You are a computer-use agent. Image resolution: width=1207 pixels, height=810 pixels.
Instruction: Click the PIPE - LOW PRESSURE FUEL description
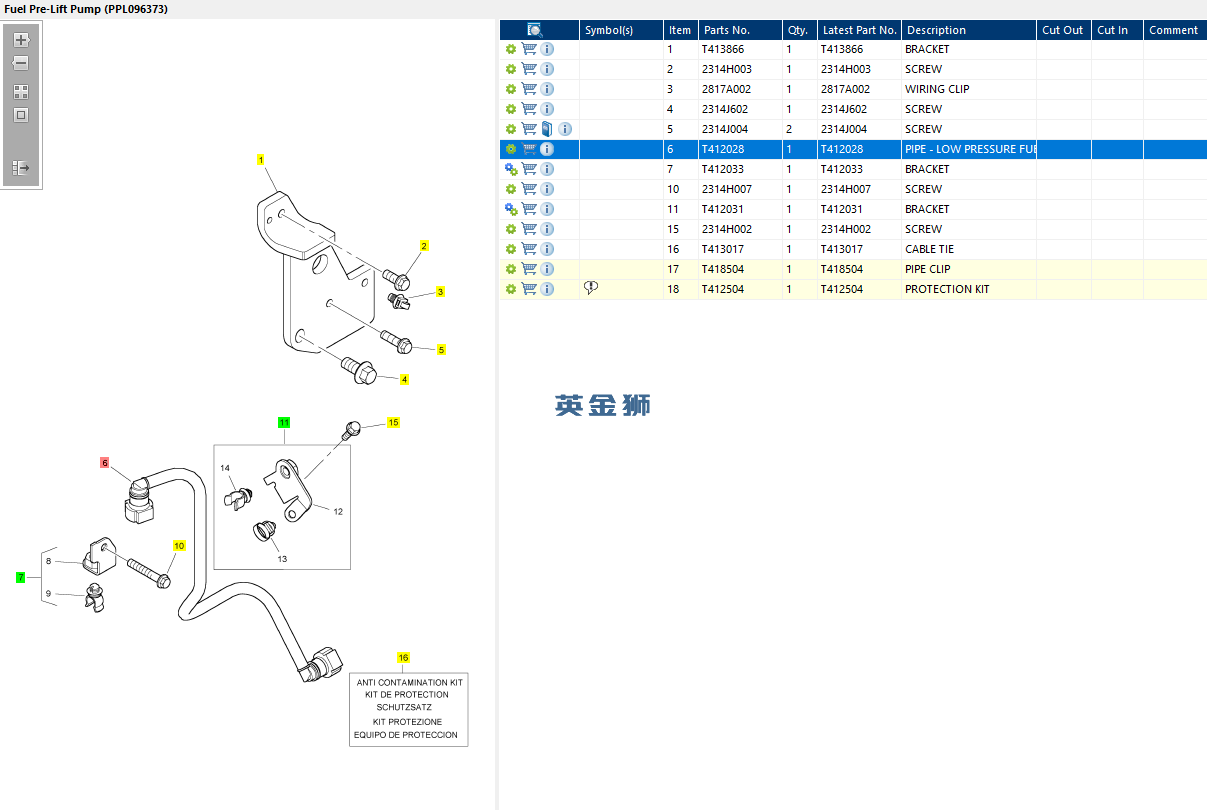tap(970, 149)
